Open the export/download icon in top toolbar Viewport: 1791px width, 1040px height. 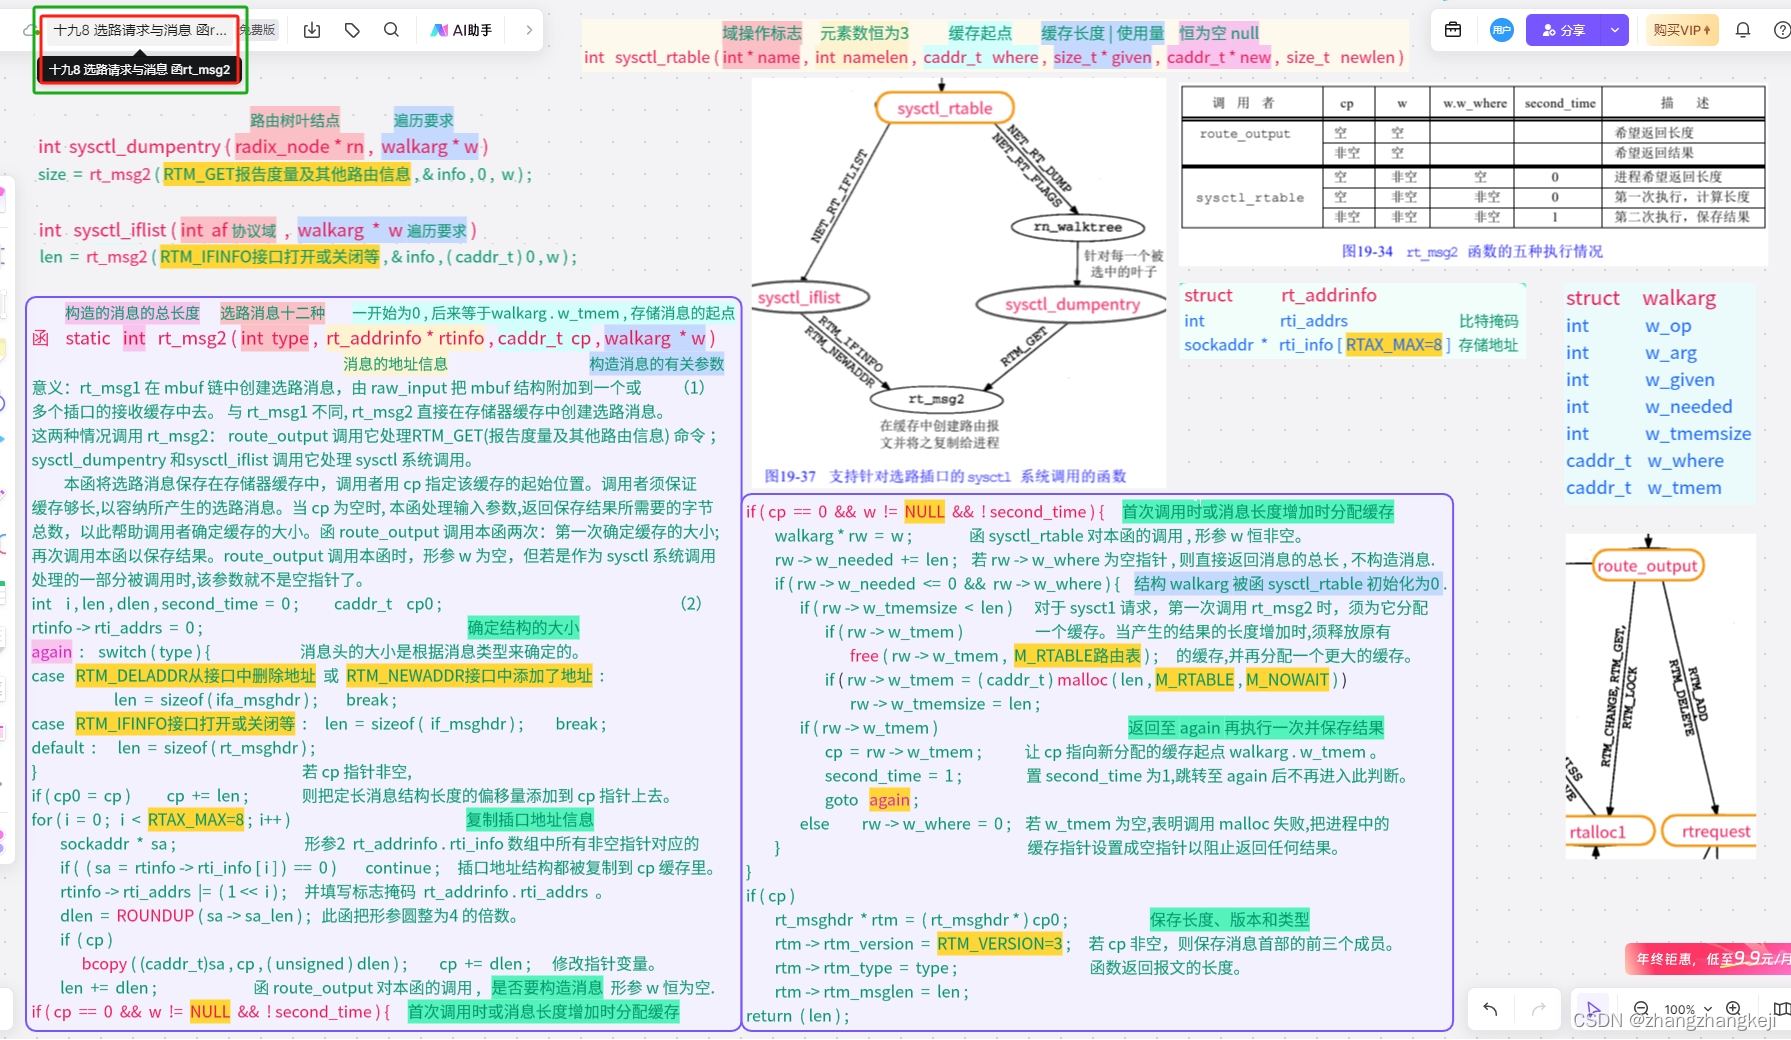click(312, 30)
